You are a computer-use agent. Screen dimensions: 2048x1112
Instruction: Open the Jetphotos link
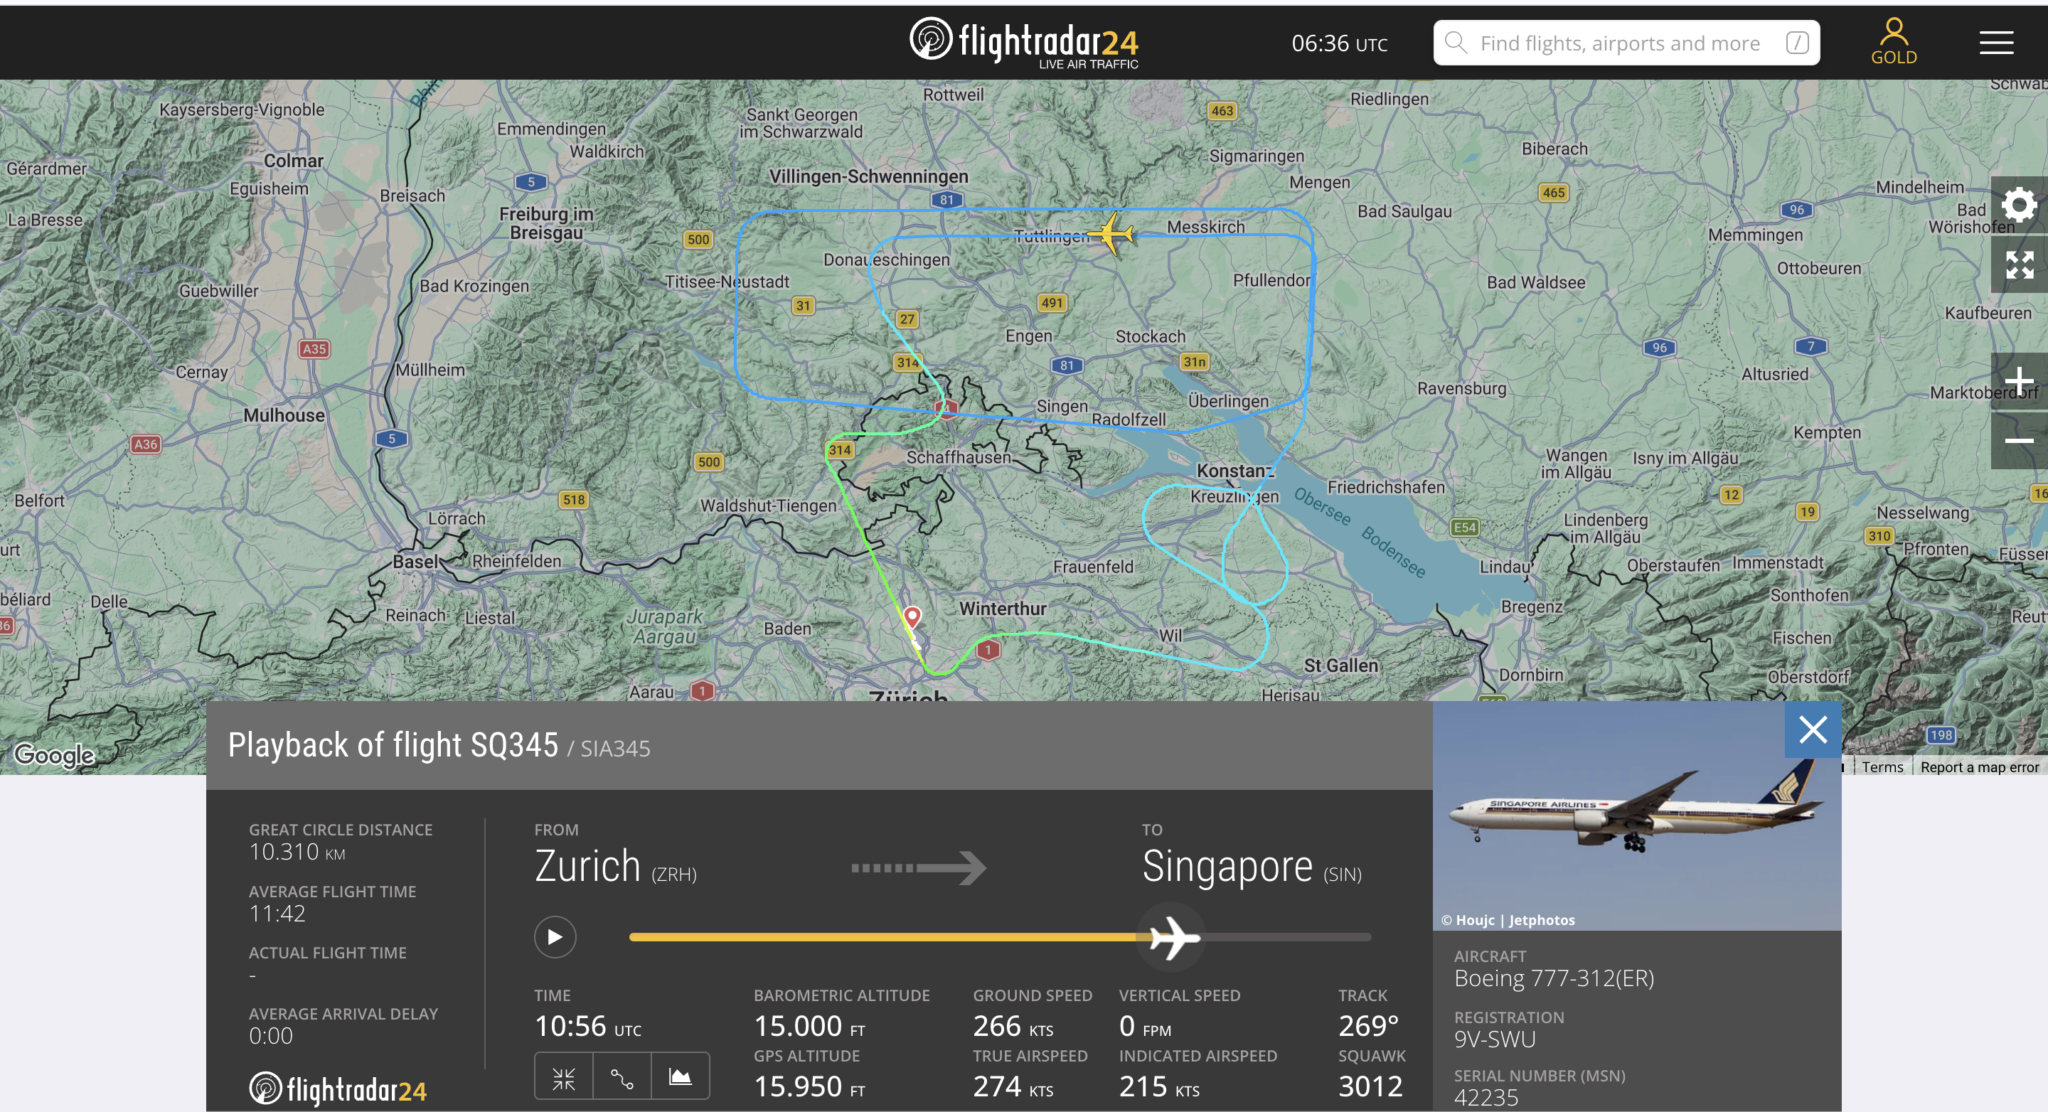(1542, 920)
